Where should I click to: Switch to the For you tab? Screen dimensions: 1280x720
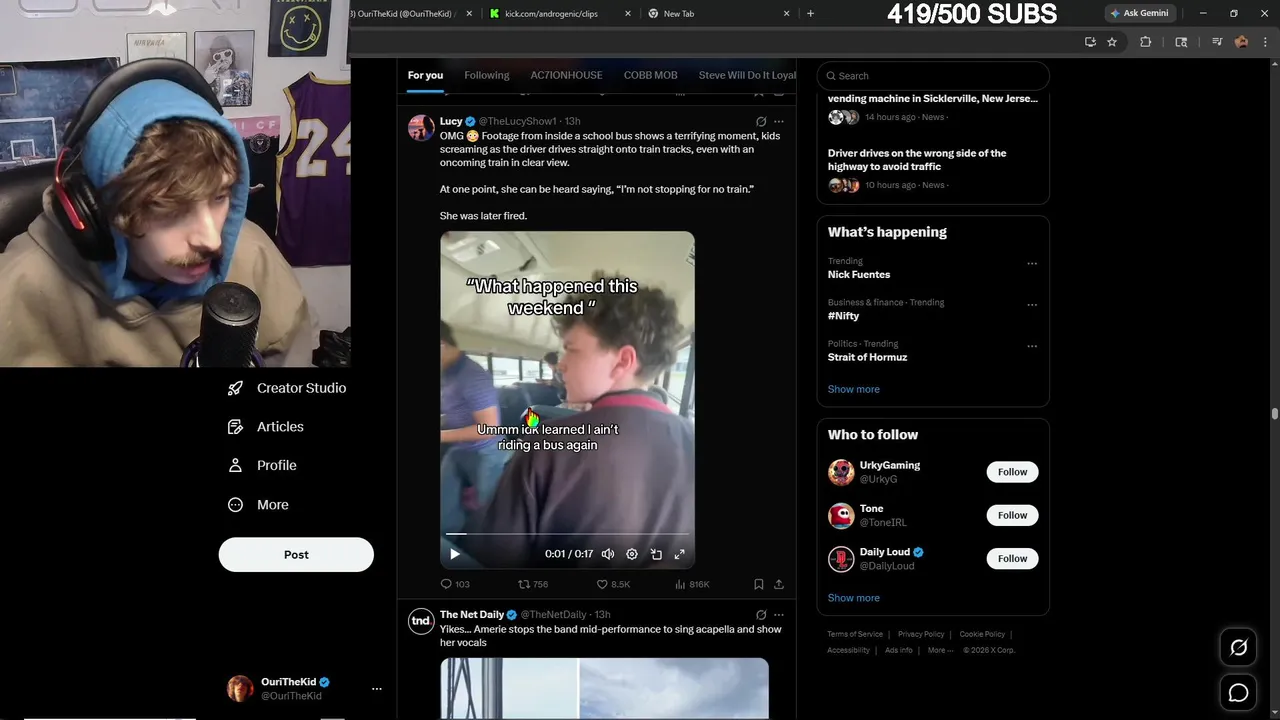click(x=425, y=75)
